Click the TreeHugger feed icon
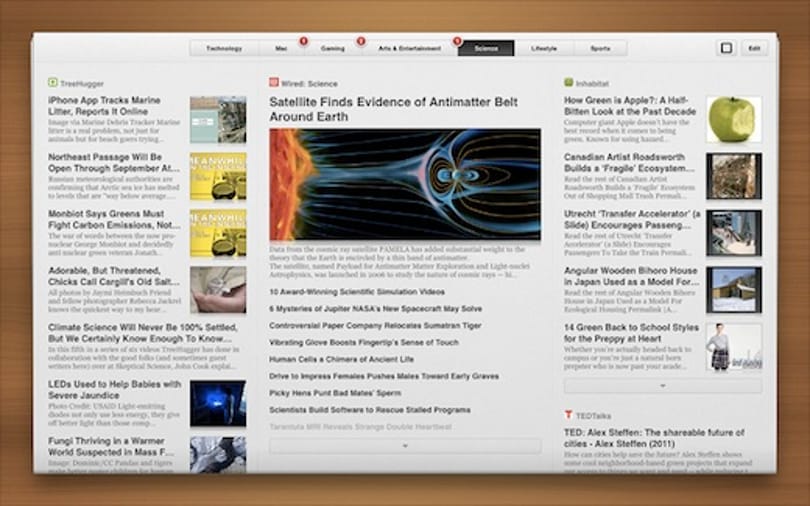This screenshot has height=506, width=810. 52,83
